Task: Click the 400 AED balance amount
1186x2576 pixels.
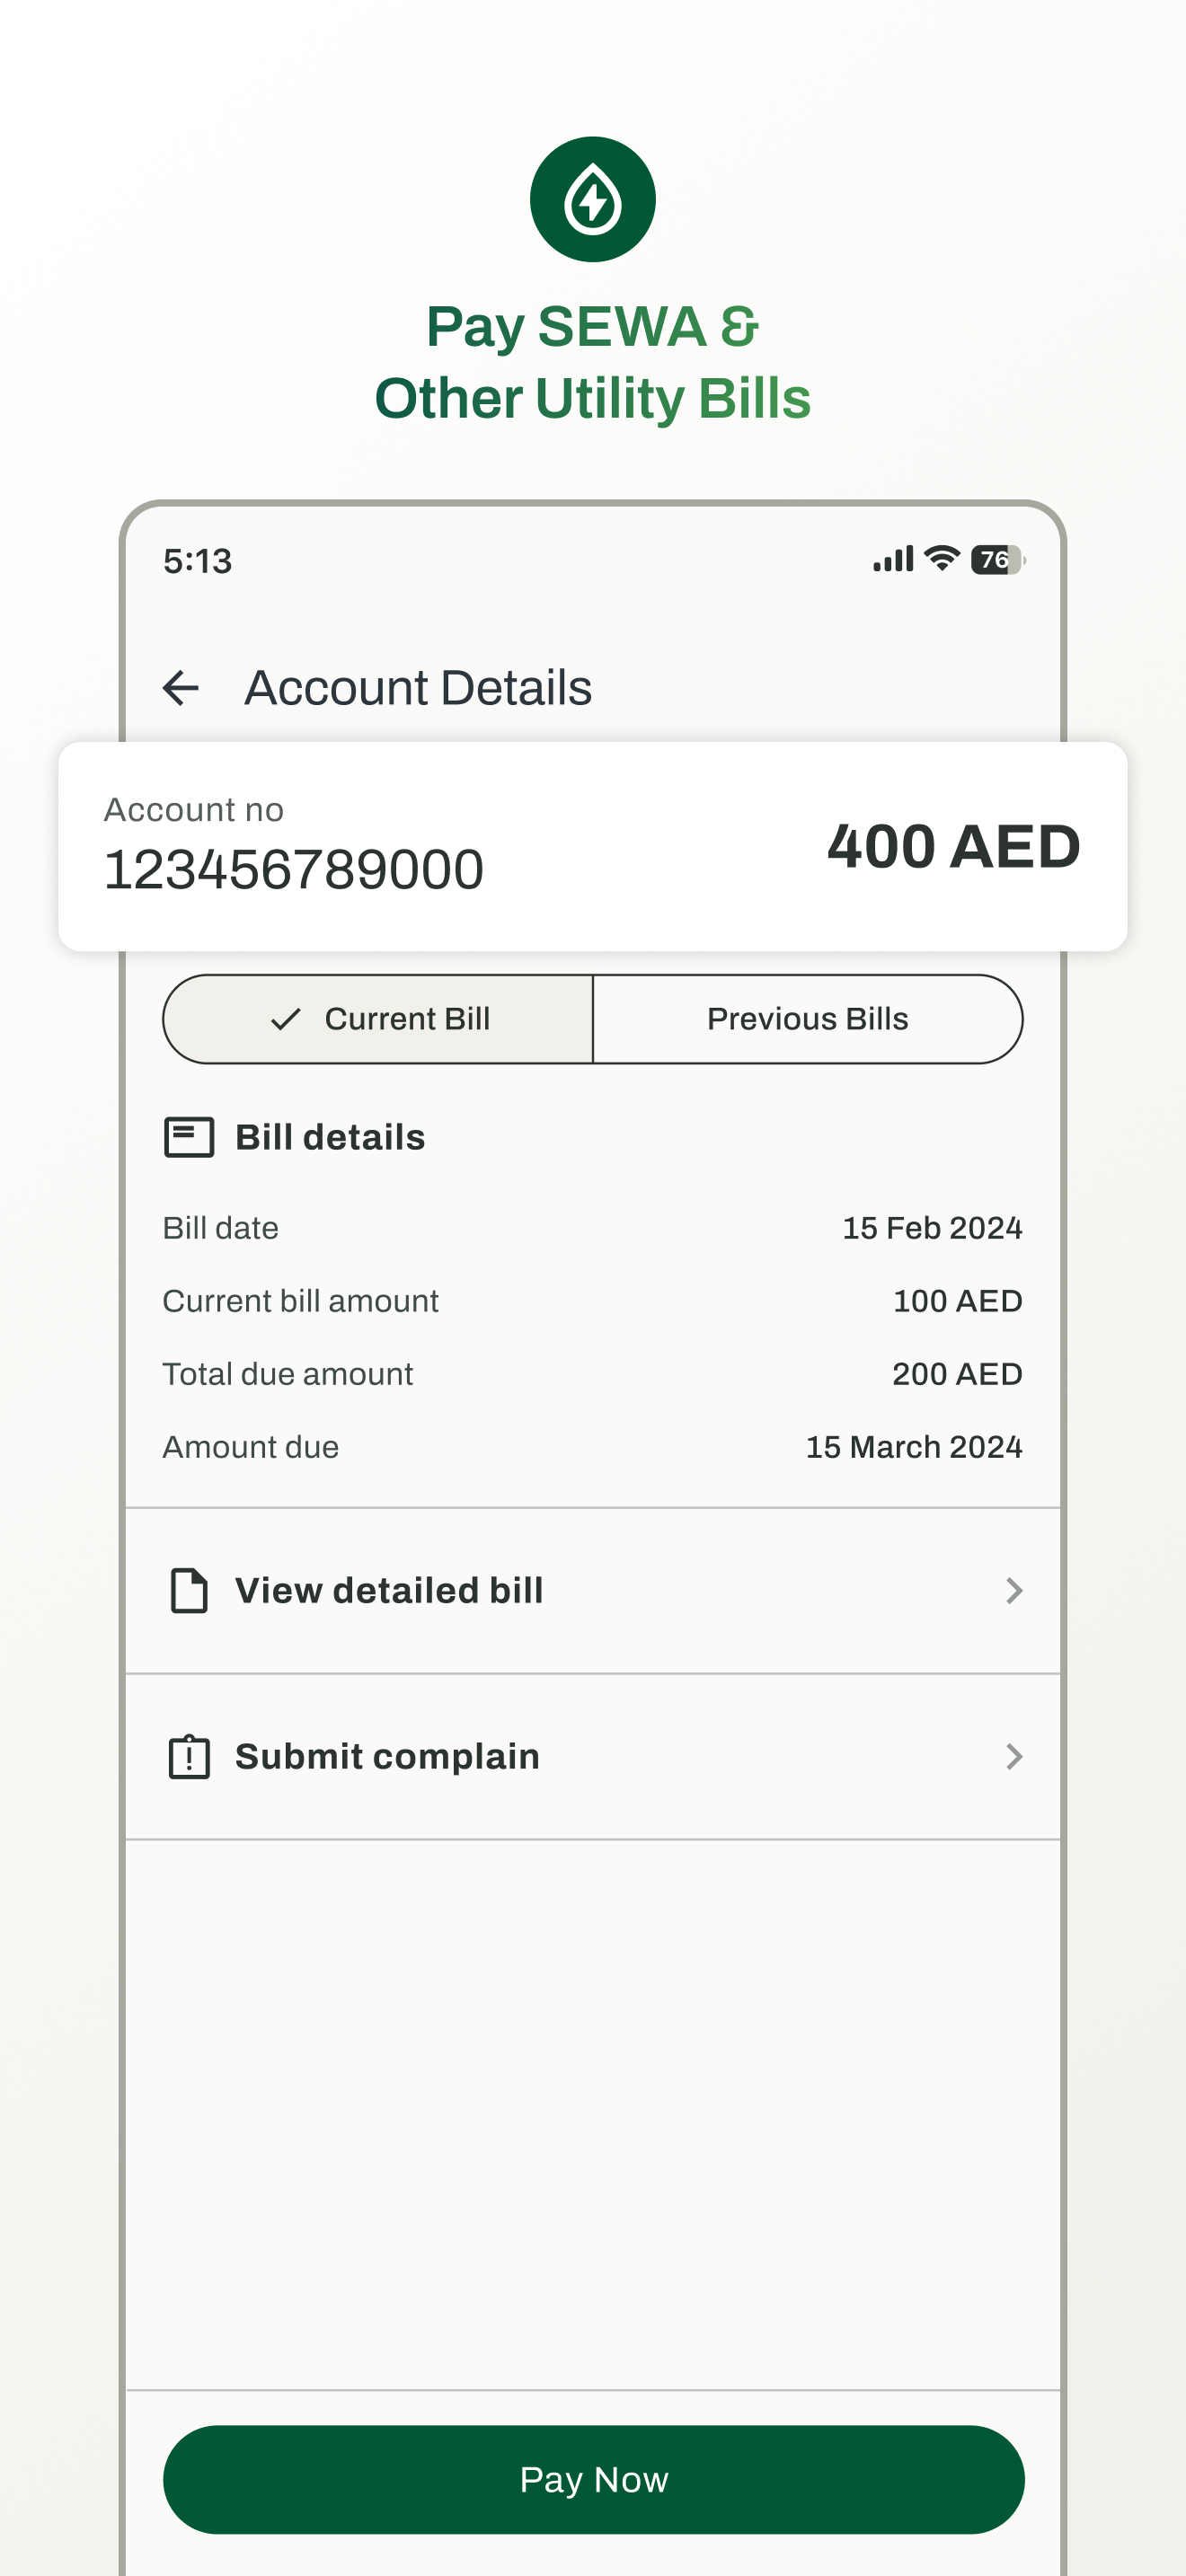Action: click(954, 846)
